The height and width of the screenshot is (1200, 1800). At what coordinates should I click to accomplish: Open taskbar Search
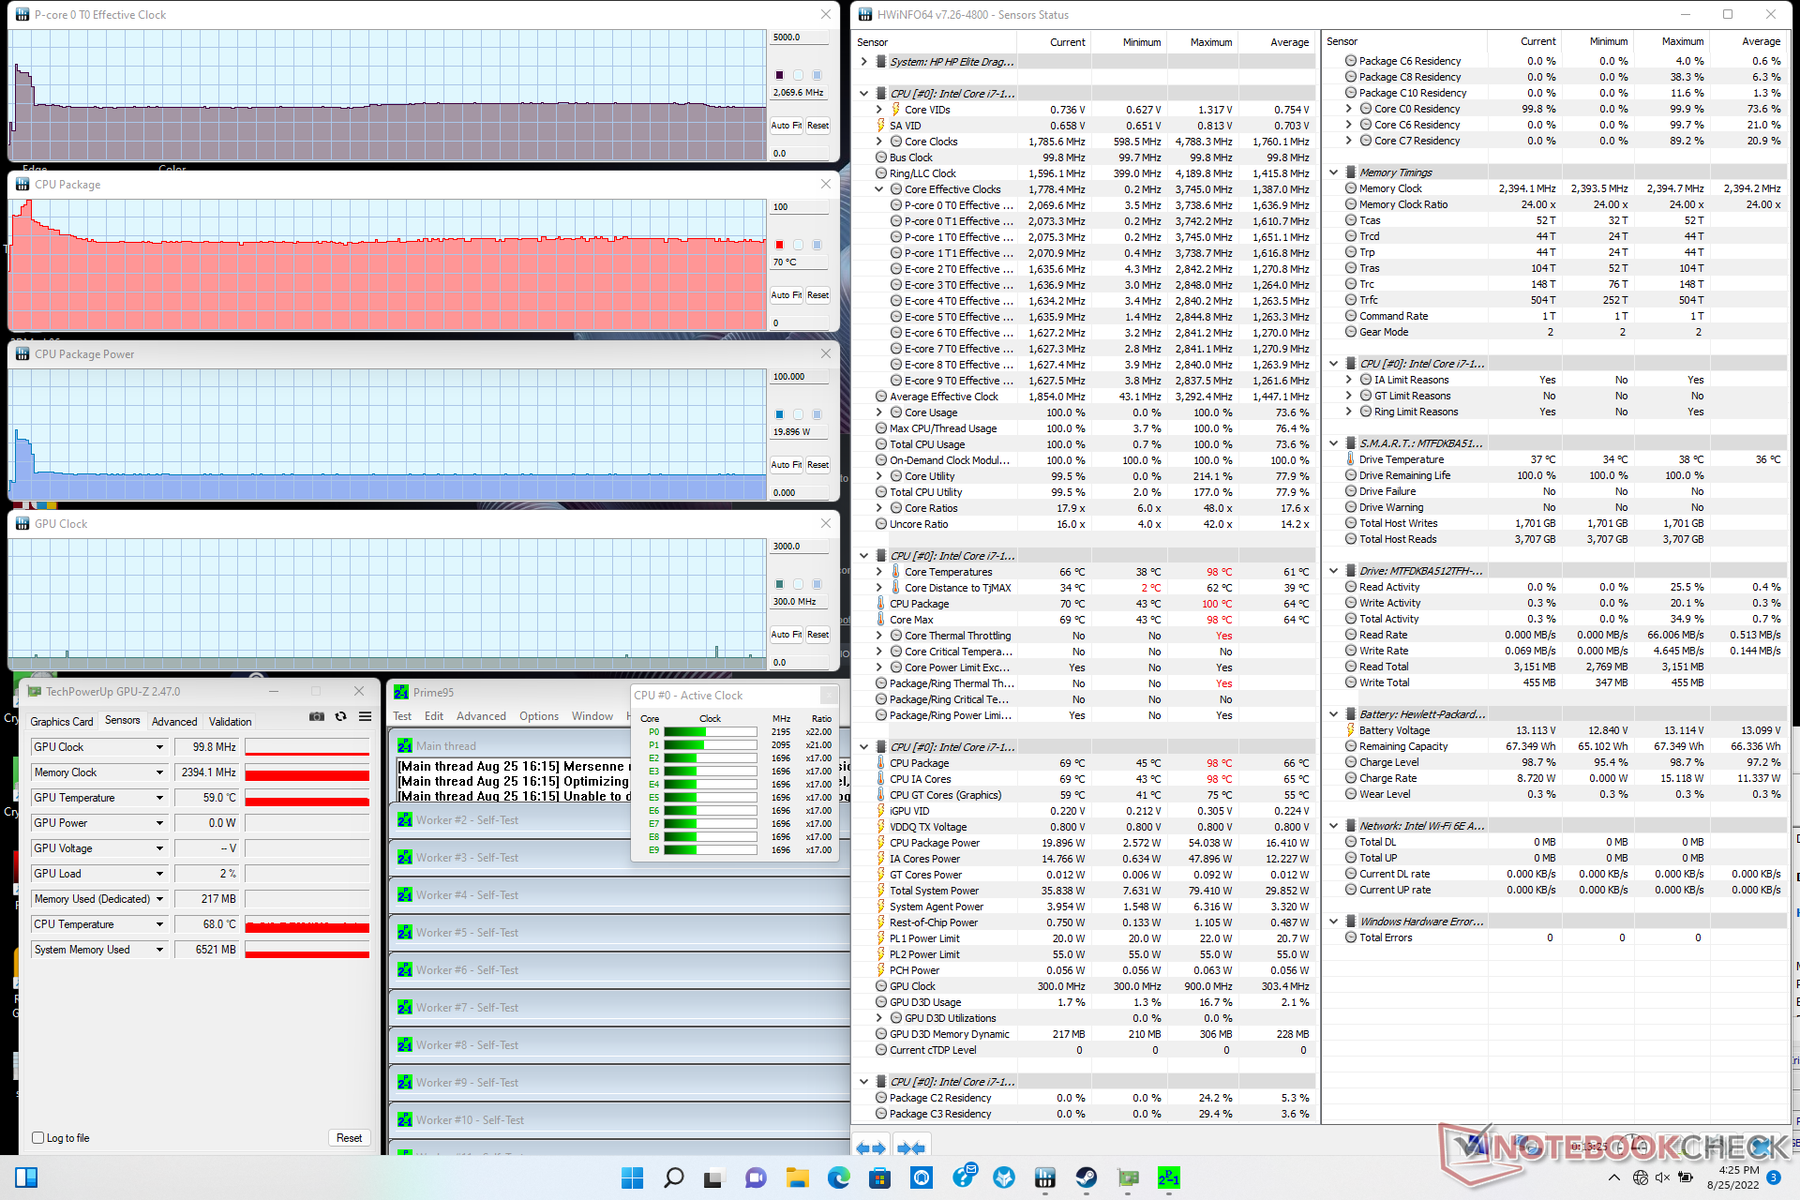[674, 1178]
